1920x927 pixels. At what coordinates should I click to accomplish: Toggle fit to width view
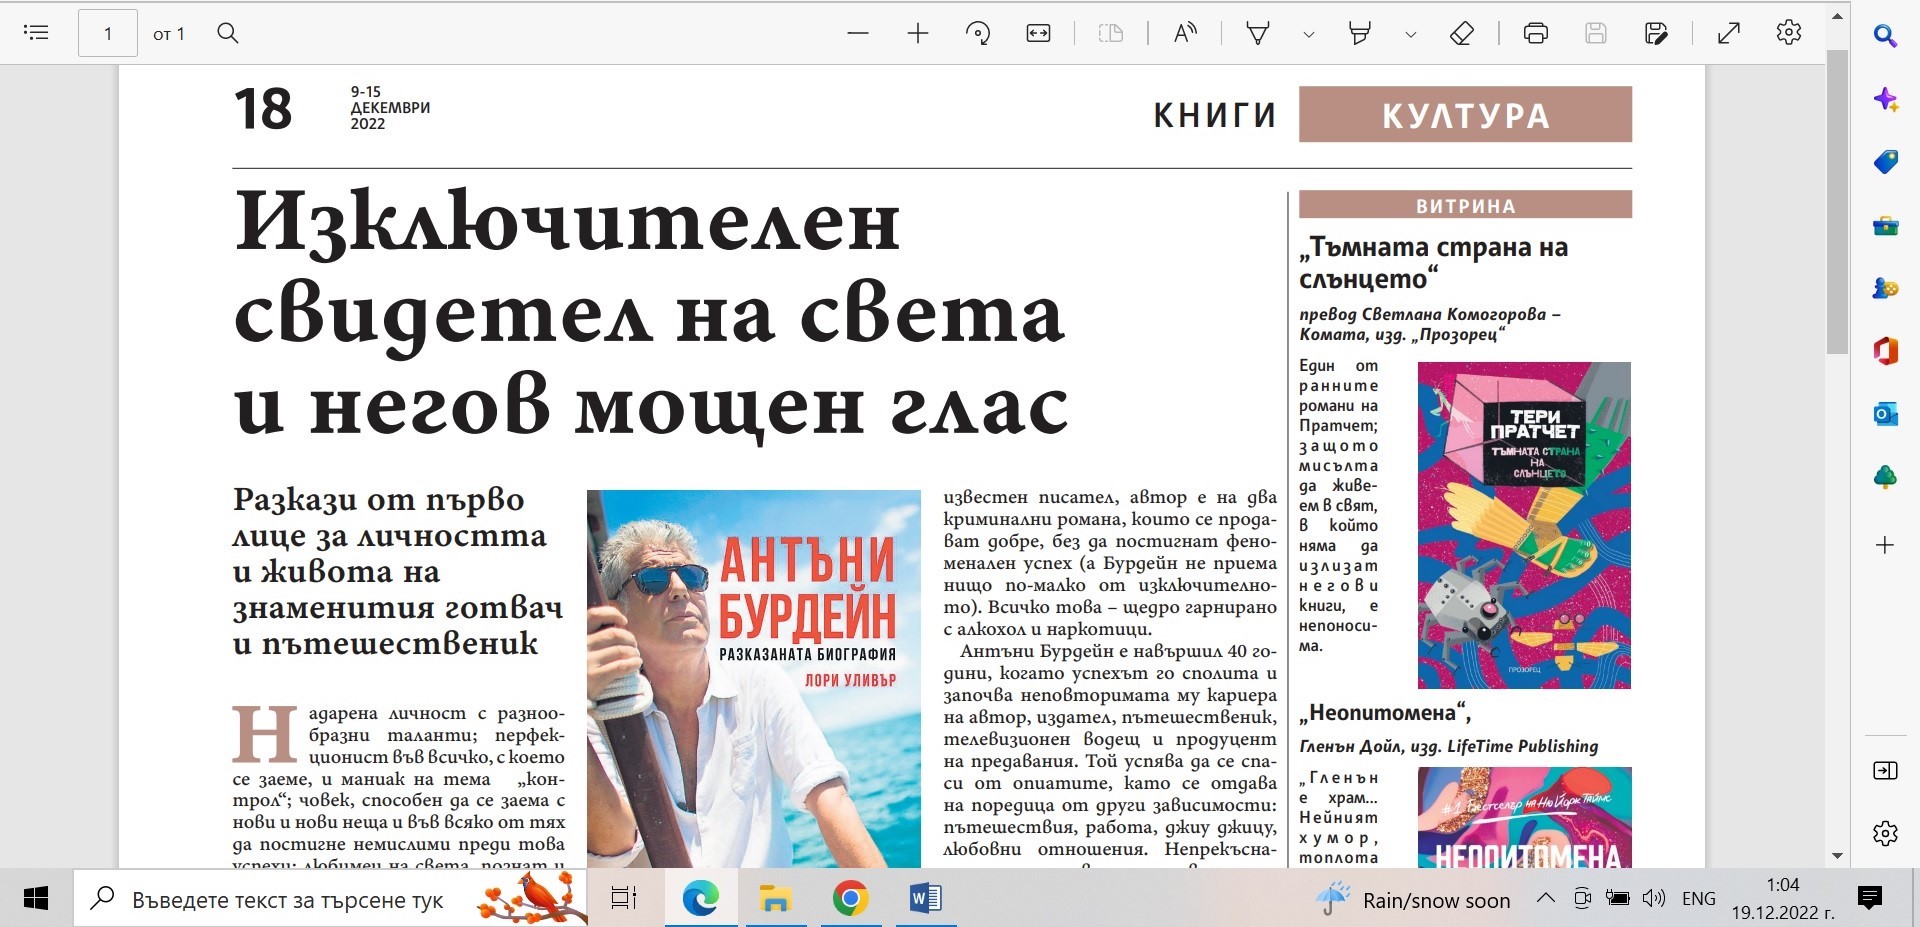(1039, 33)
